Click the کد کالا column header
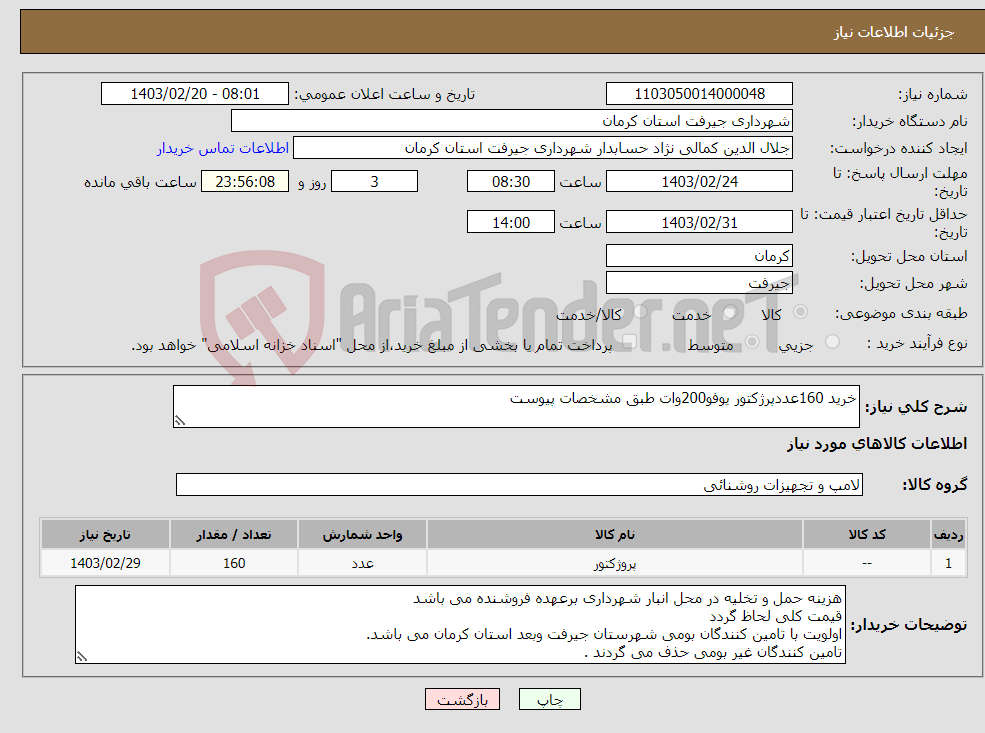Image resolution: width=985 pixels, height=733 pixels. pyautogui.click(x=867, y=535)
